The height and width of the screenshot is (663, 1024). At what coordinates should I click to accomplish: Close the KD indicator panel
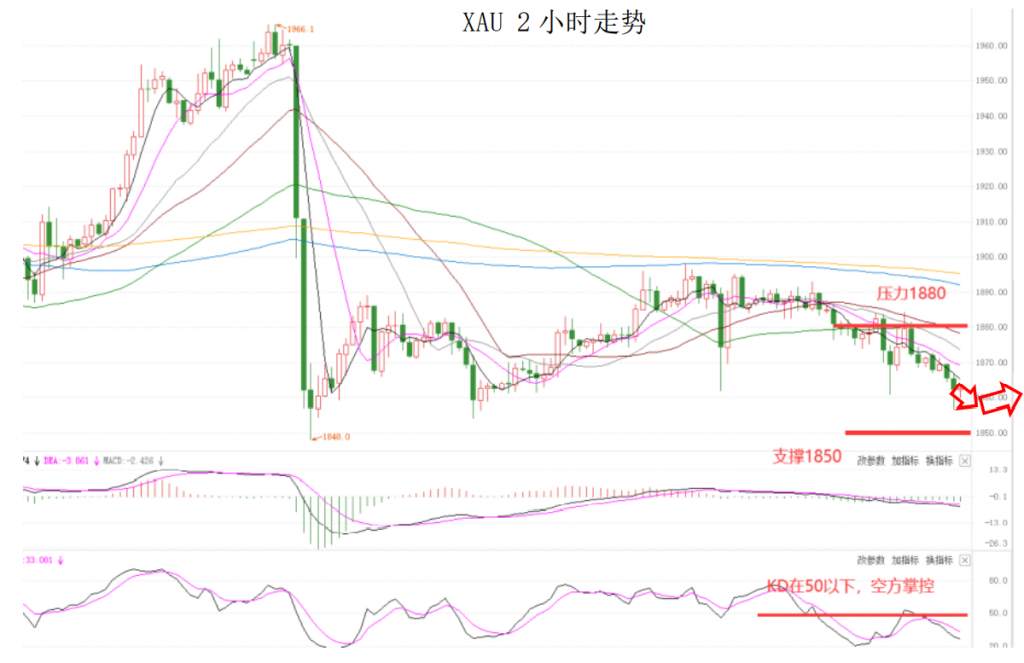click(965, 560)
